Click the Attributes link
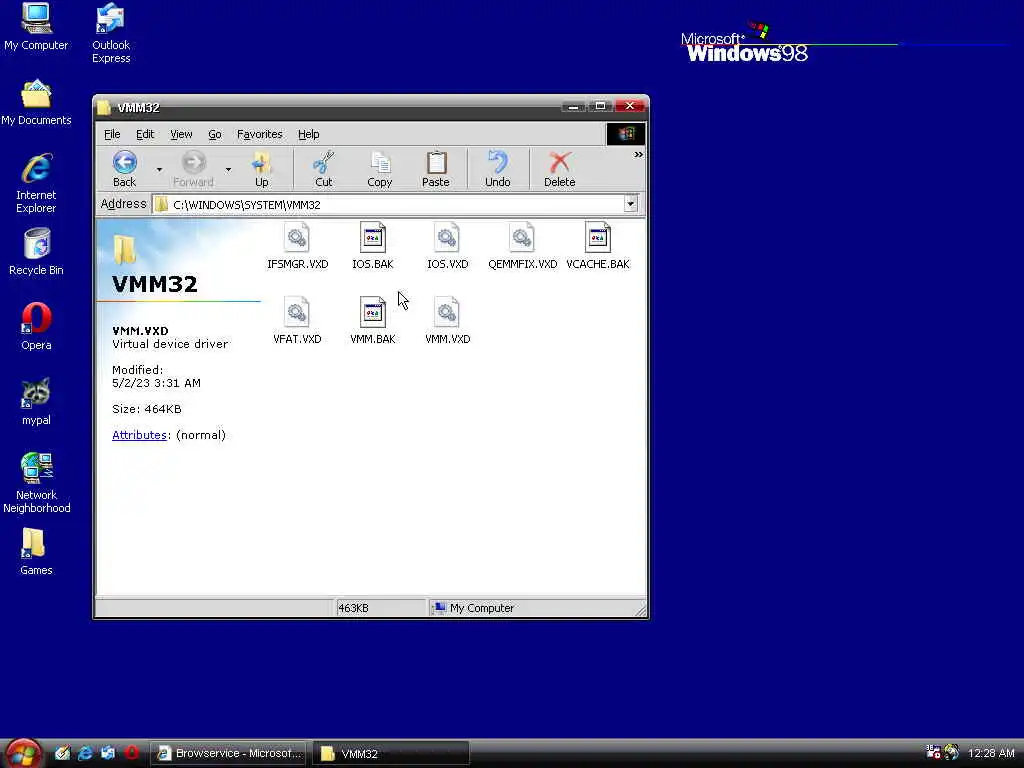 pos(139,435)
